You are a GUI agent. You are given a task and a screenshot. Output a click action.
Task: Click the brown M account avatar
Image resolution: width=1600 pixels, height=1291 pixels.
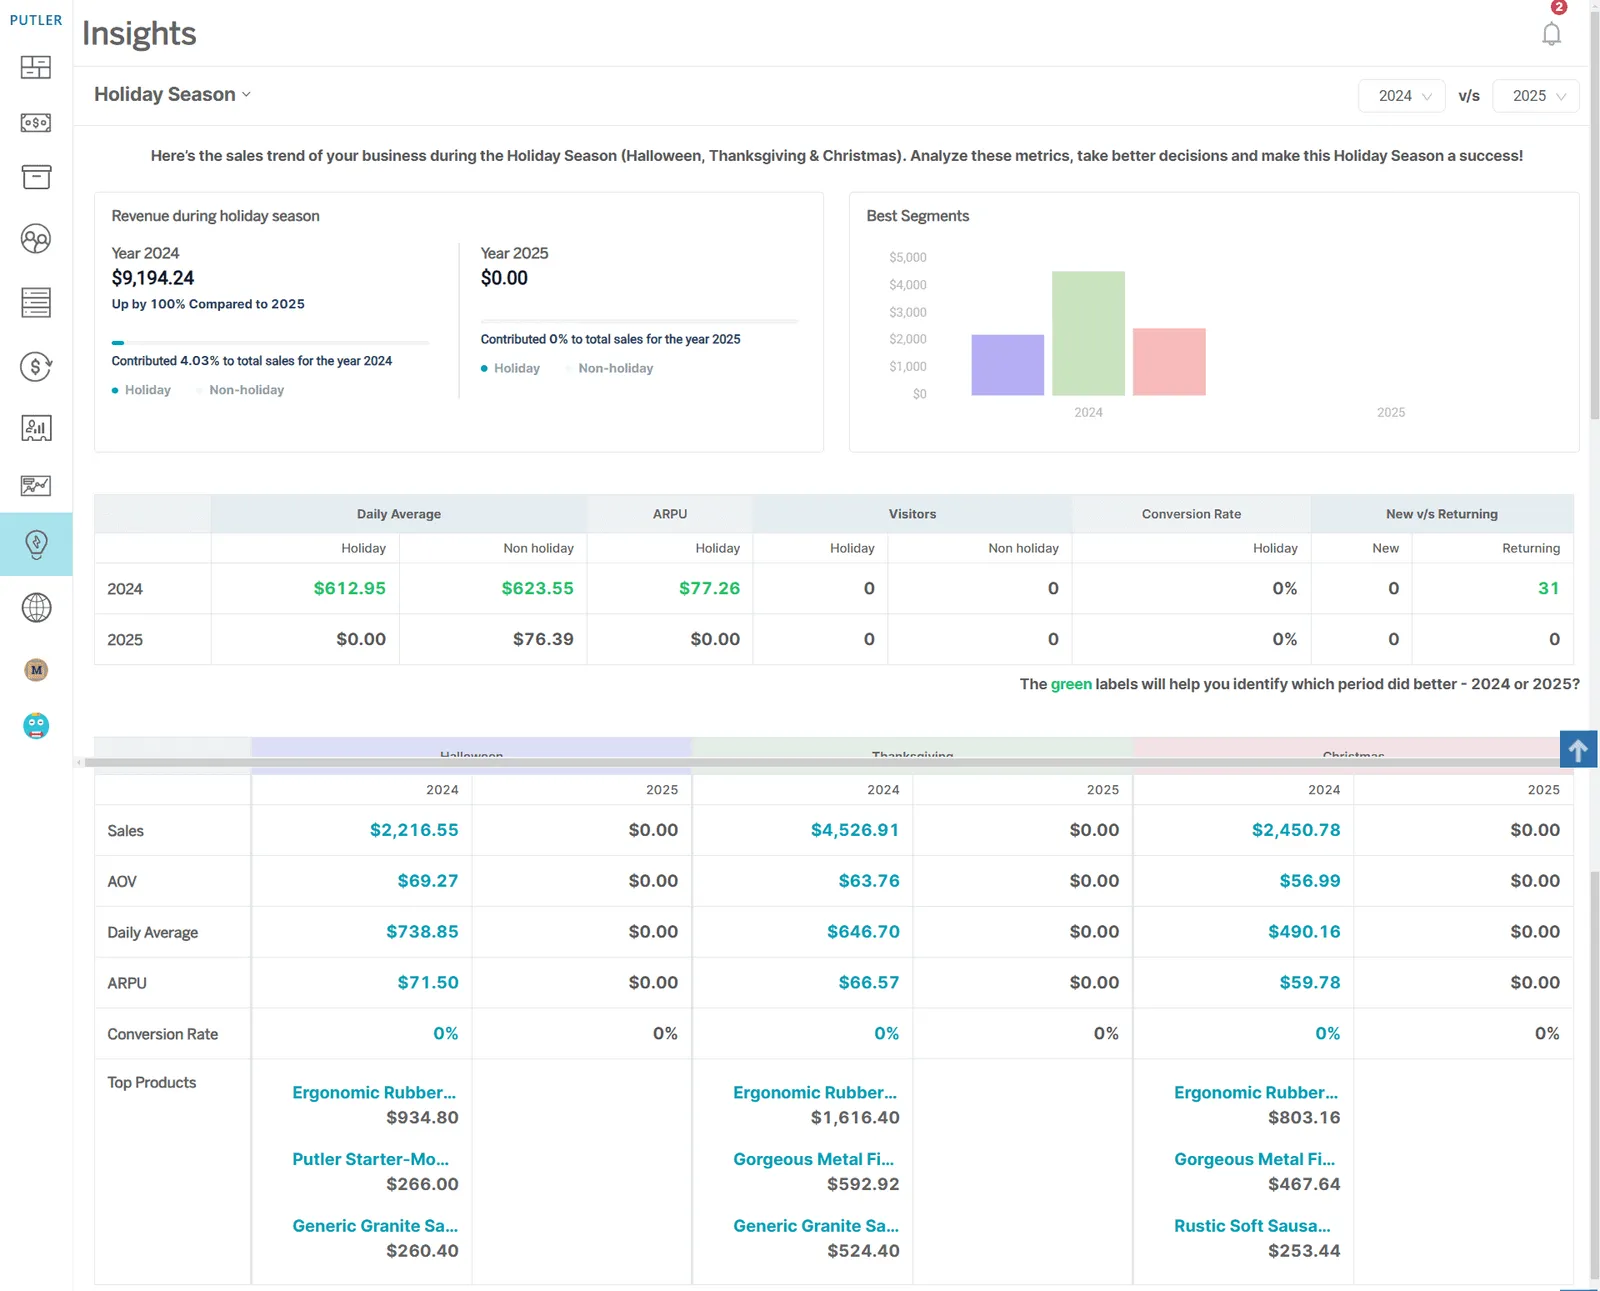36,670
